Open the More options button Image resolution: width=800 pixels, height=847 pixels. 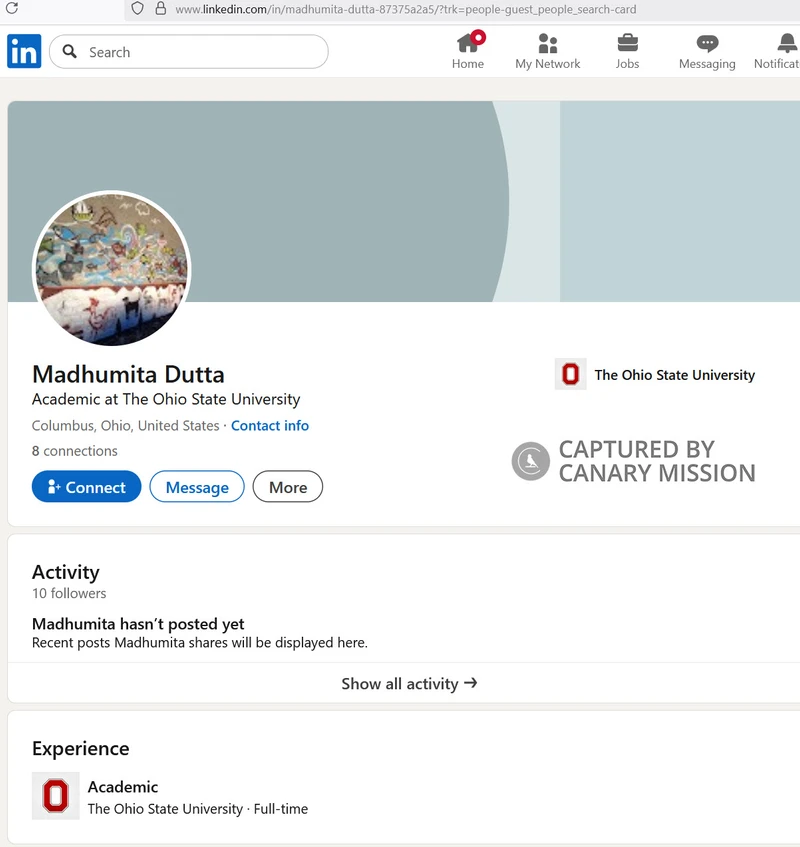pyautogui.click(x=287, y=487)
